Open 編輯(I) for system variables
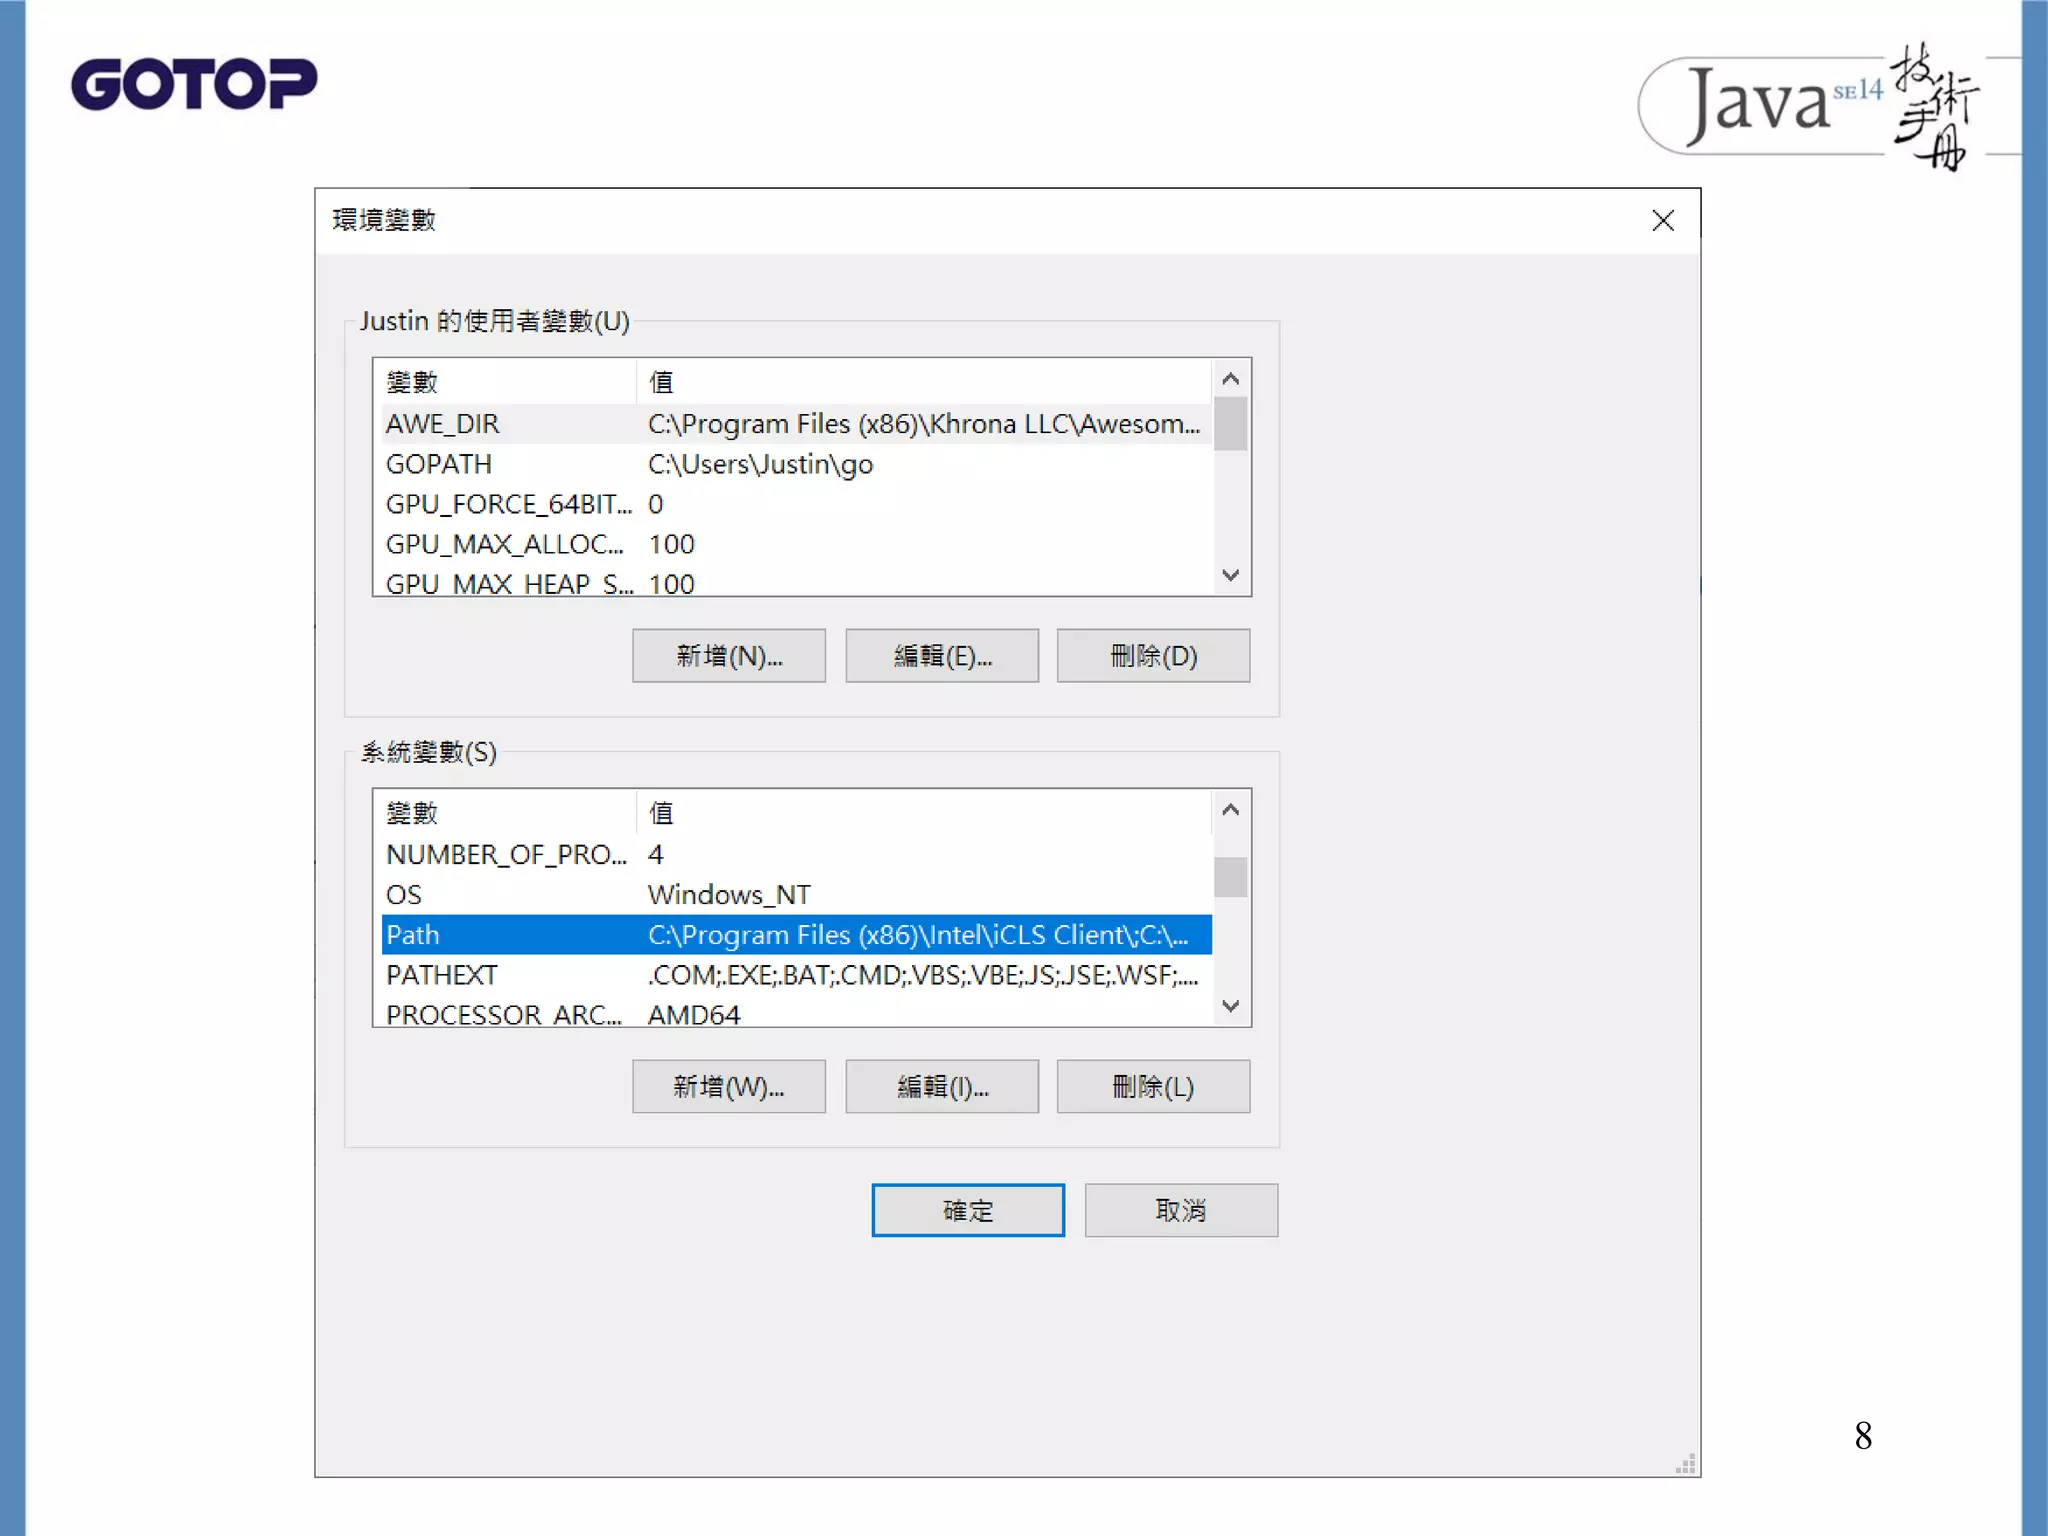This screenshot has width=2048, height=1536. pyautogui.click(x=941, y=1087)
